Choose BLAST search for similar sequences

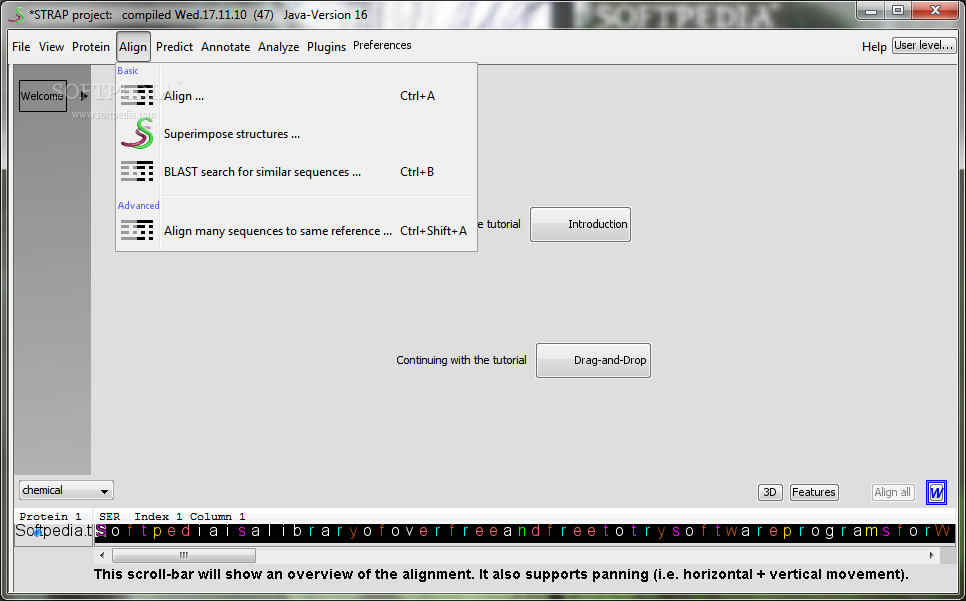[296, 172]
